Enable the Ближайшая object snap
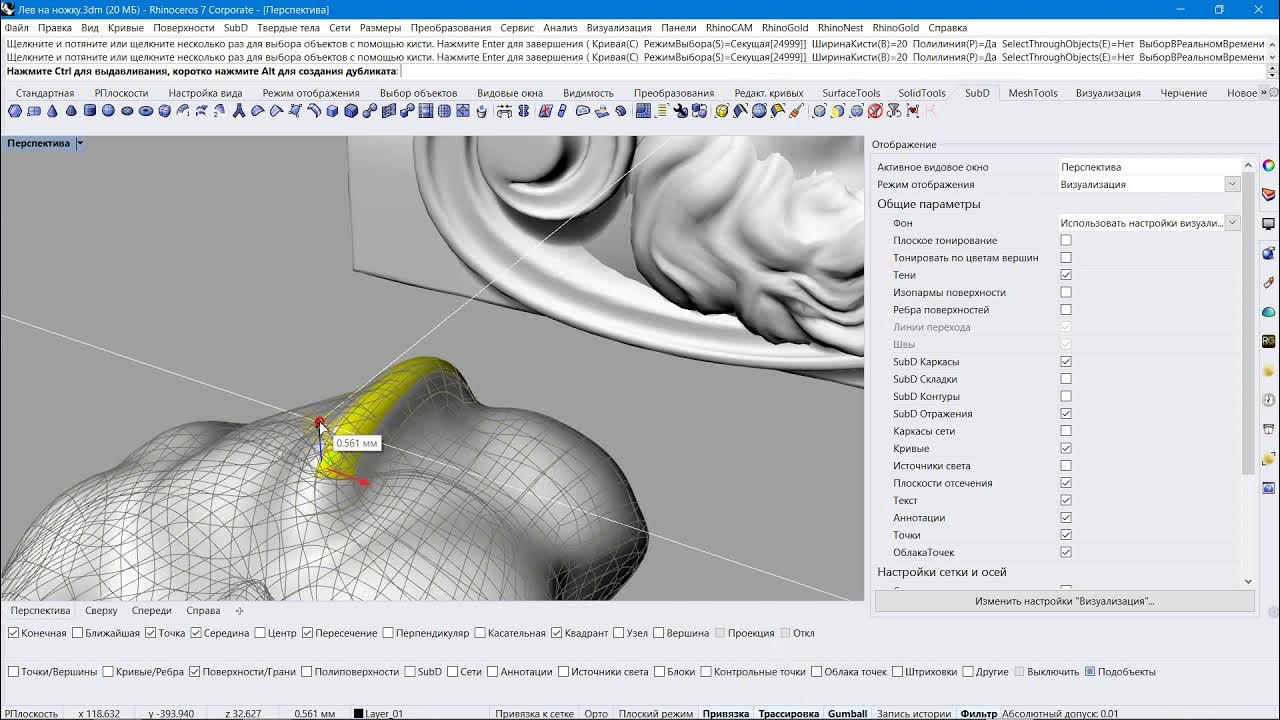The image size is (1280, 720). pos(78,633)
